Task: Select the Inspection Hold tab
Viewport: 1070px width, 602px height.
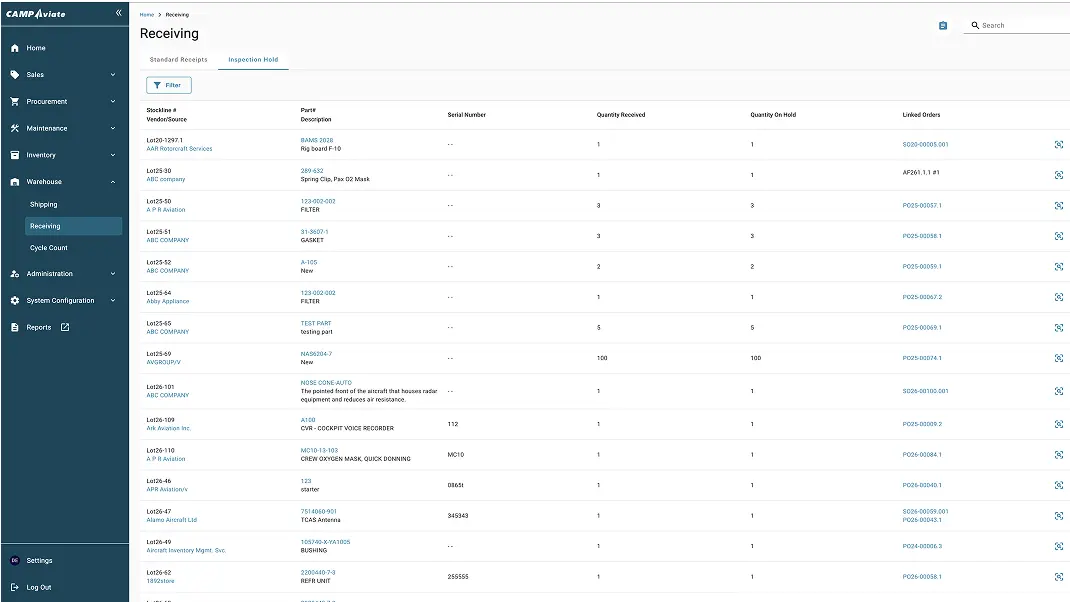Action: click(x=253, y=59)
